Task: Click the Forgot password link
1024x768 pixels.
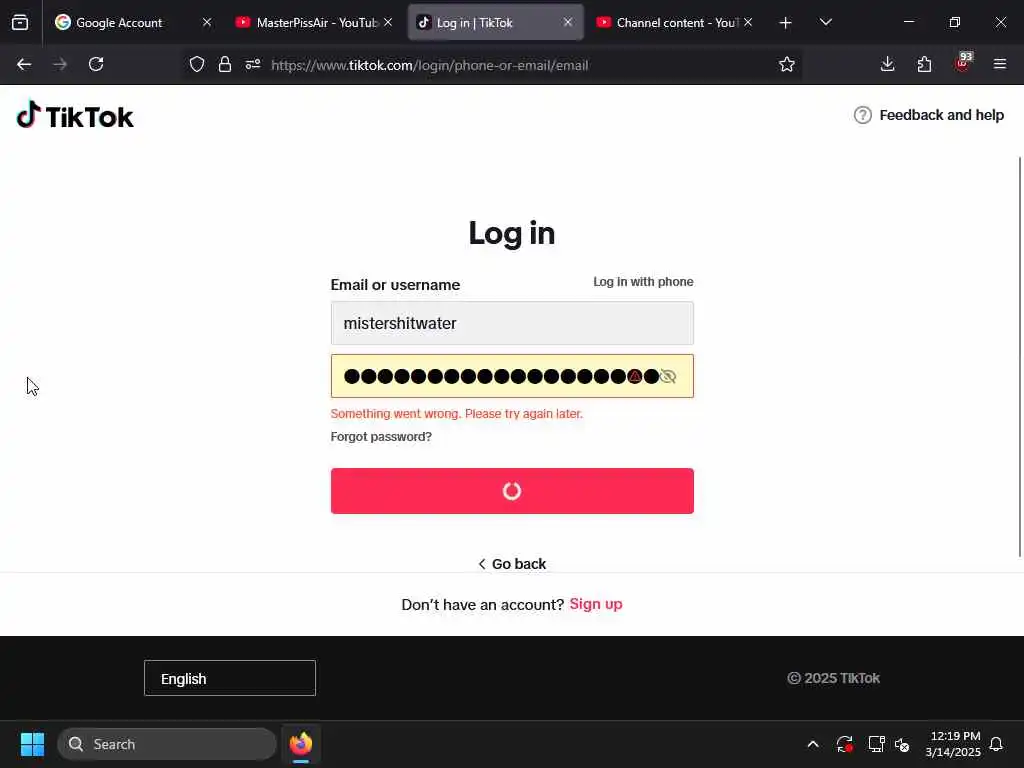Action: click(x=381, y=436)
